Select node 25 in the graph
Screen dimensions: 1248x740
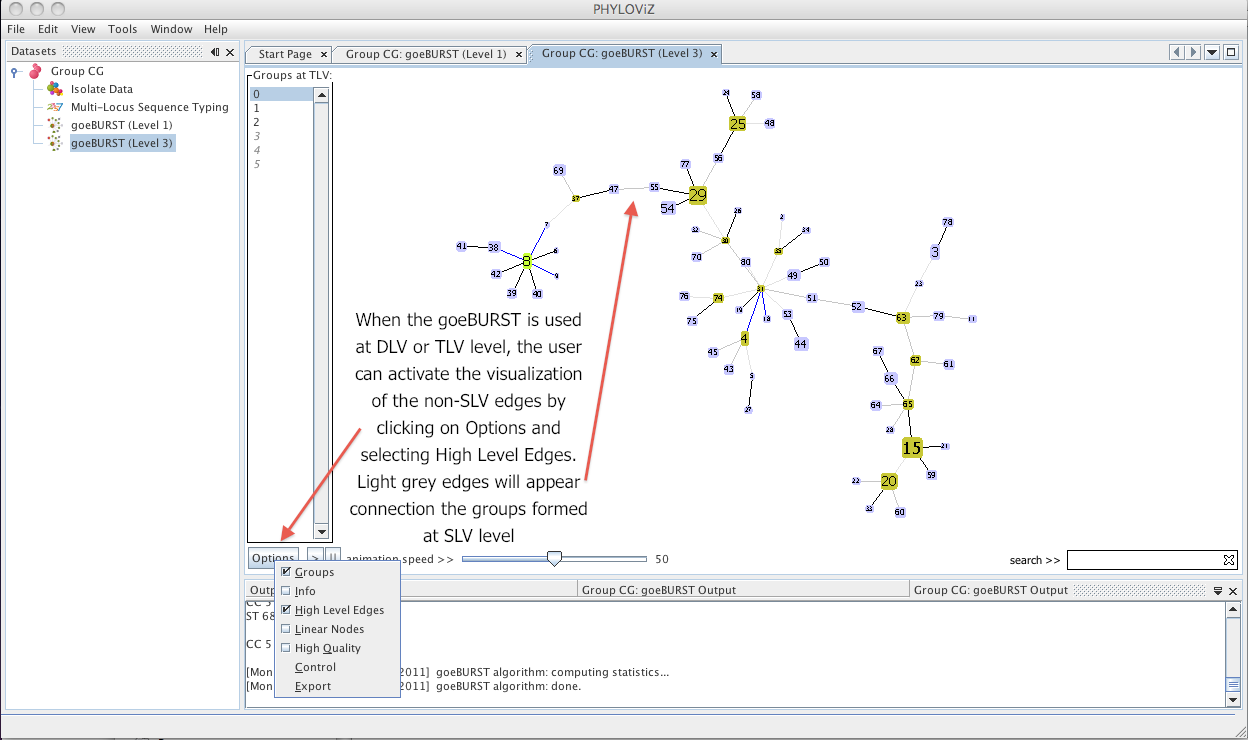tap(738, 124)
